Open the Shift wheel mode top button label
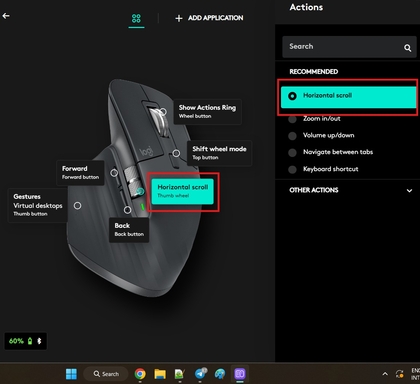 point(219,153)
